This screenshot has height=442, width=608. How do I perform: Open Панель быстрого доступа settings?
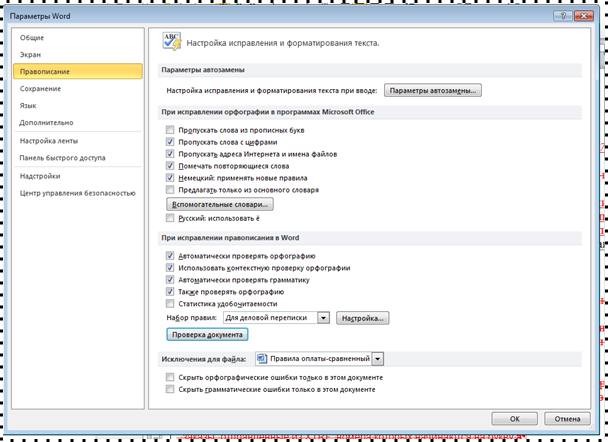62,158
